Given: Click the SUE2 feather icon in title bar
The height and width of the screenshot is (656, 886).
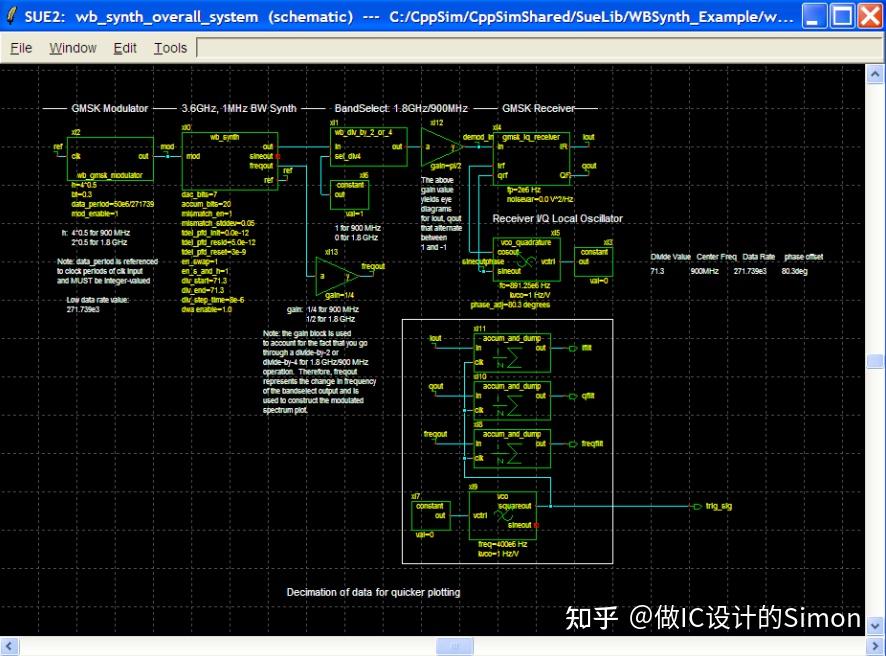Looking at the screenshot, I should (10, 15).
